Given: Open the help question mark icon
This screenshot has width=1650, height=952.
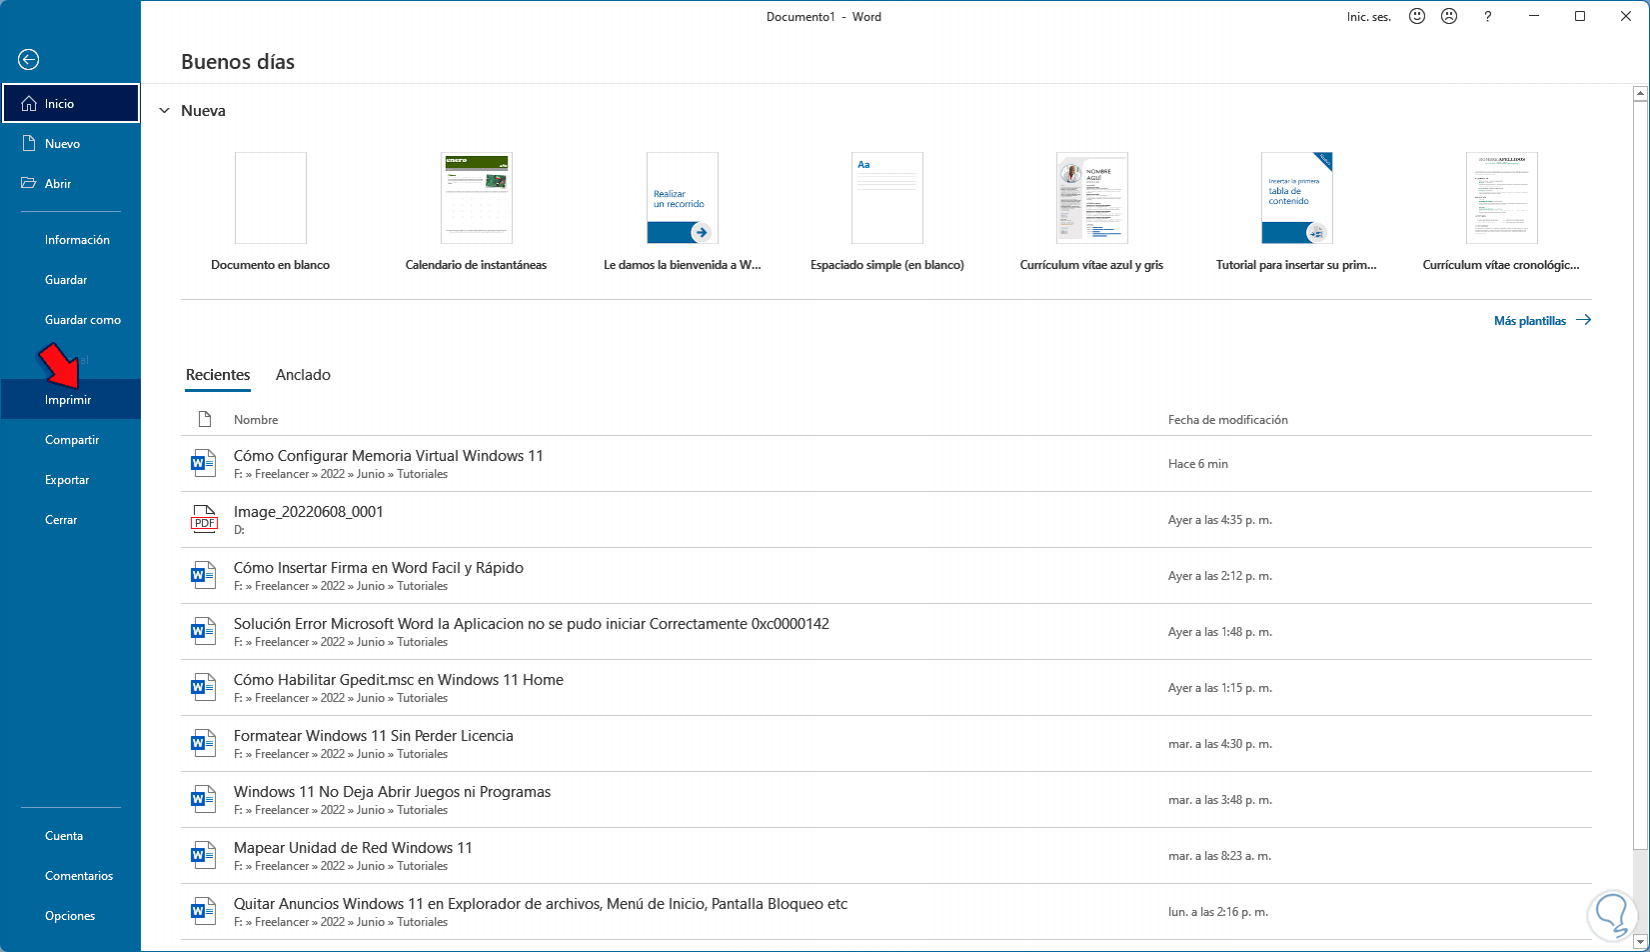Looking at the screenshot, I should (1488, 17).
